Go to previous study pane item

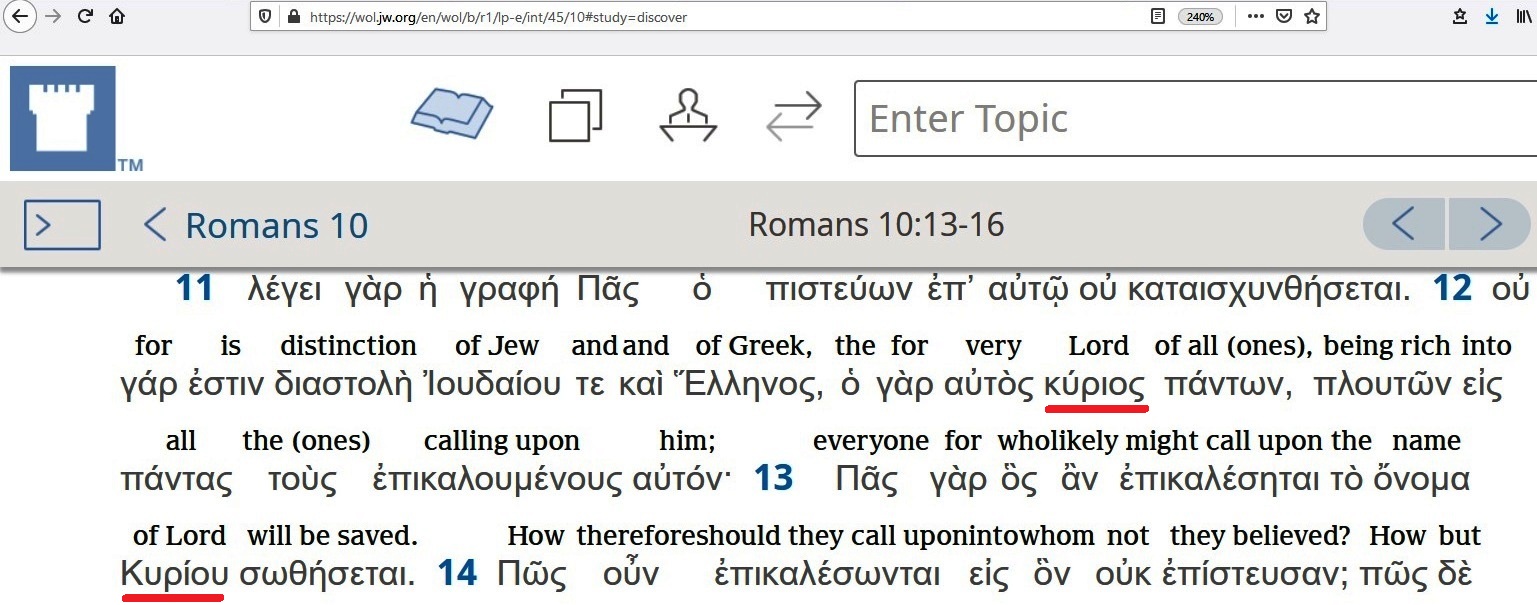[1404, 225]
